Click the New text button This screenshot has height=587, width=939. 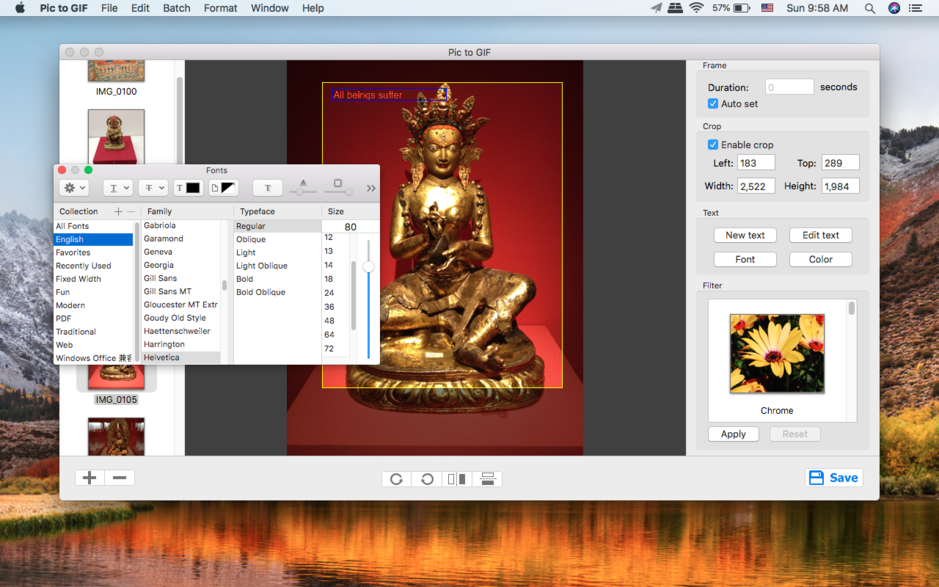tap(744, 235)
